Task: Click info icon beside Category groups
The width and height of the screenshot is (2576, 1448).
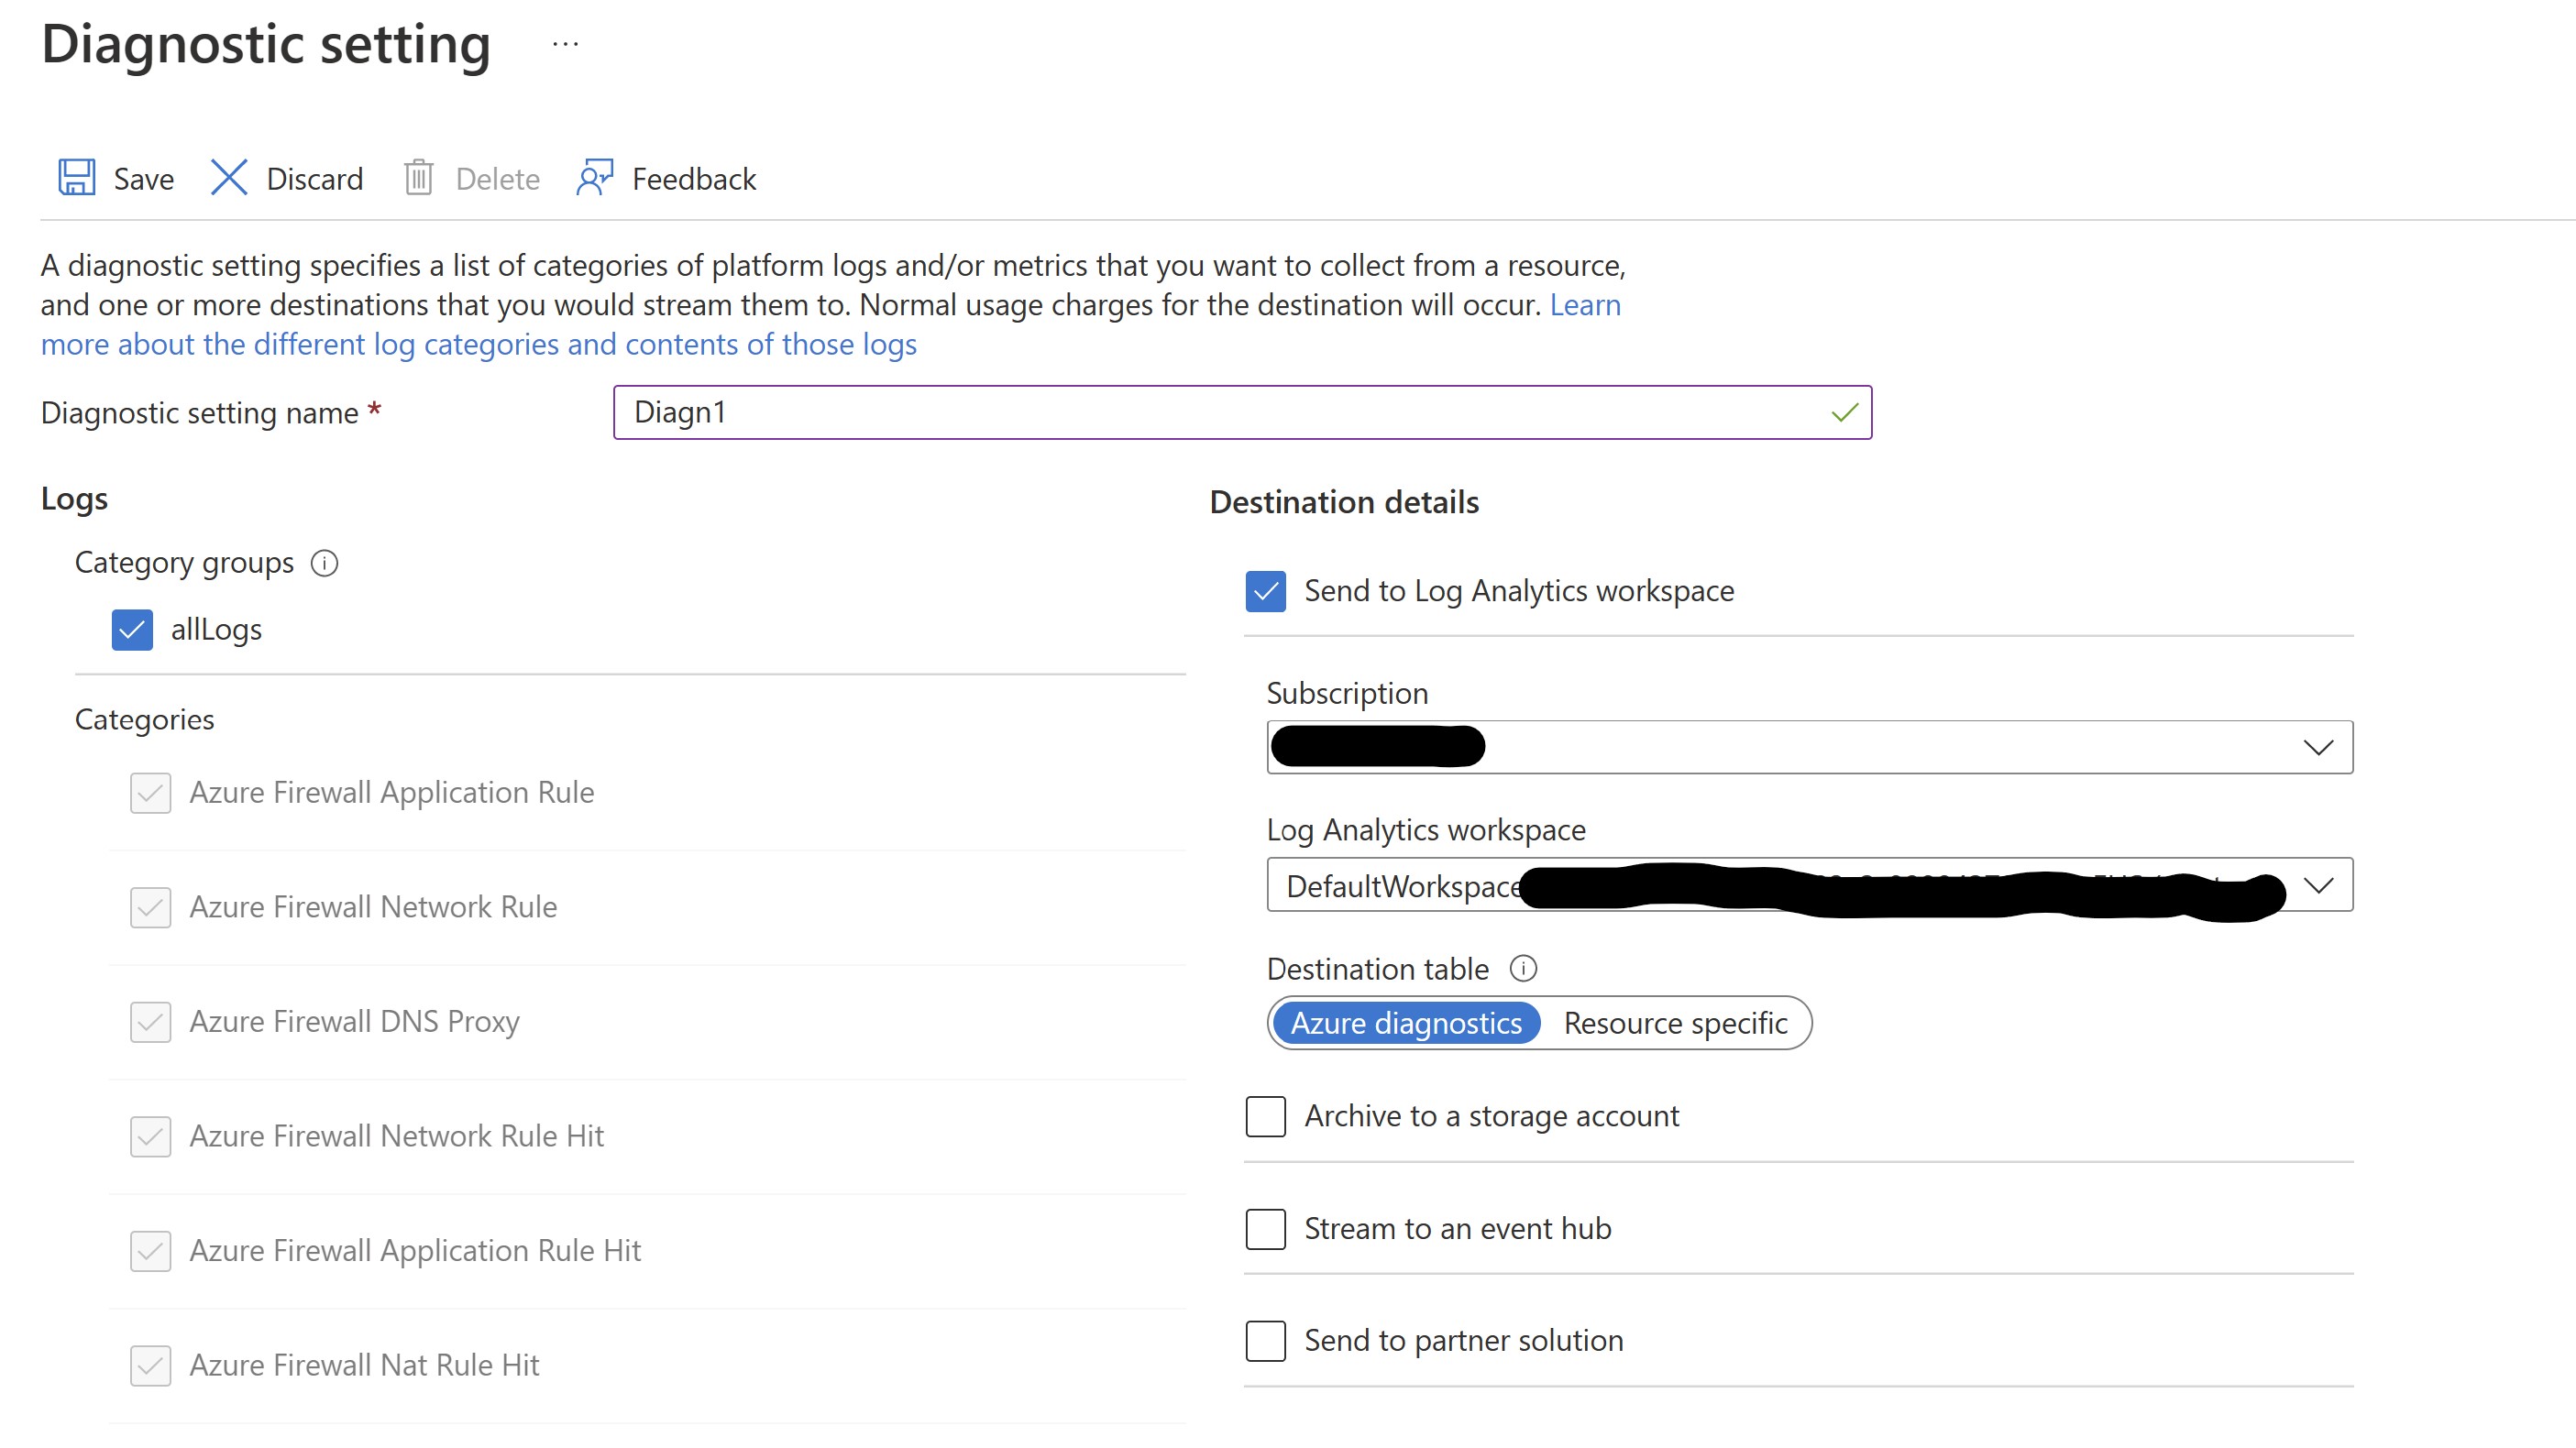Action: [x=324, y=563]
